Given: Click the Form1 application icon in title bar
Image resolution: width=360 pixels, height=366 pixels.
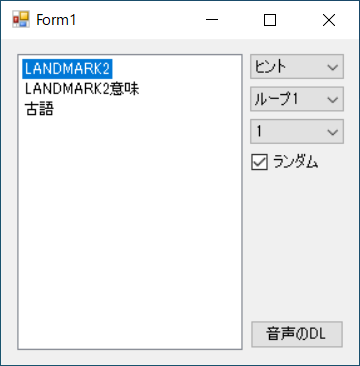Looking at the screenshot, I should [21, 20].
